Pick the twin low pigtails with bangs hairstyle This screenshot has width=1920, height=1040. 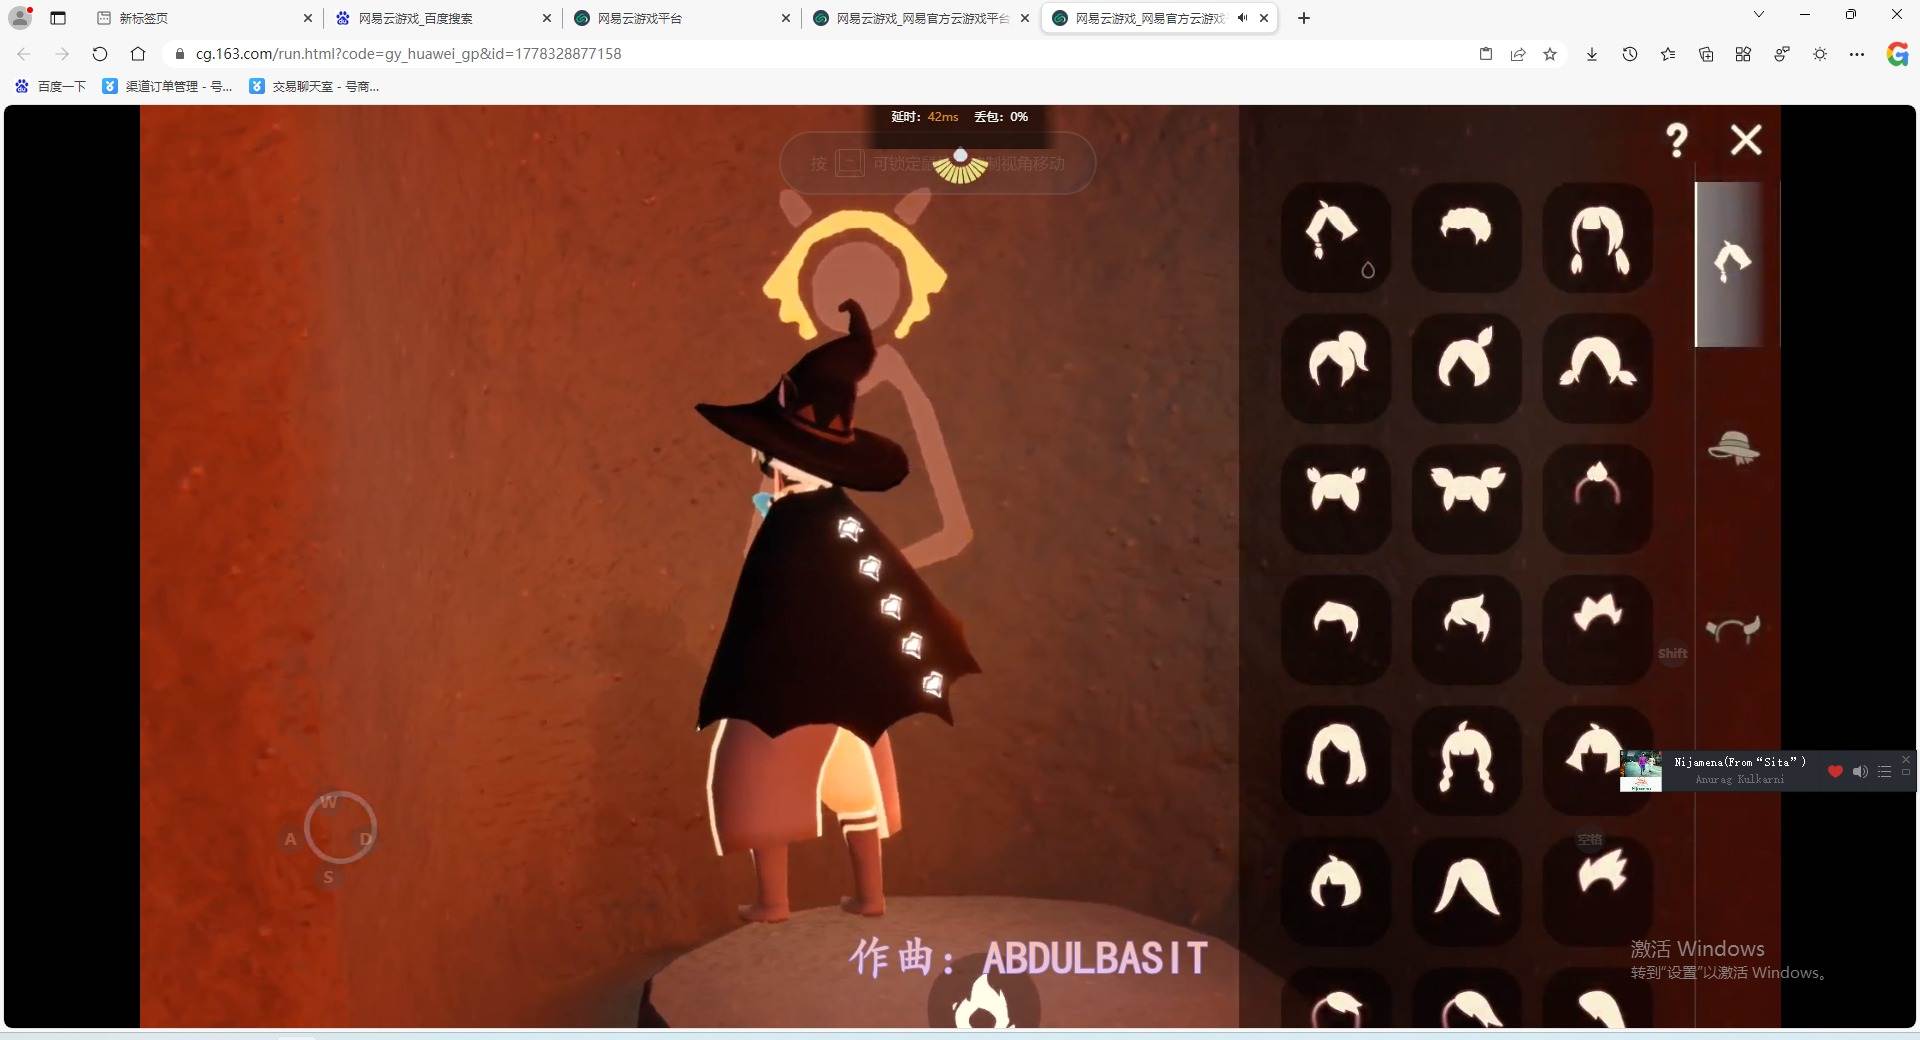[x=1597, y=238]
